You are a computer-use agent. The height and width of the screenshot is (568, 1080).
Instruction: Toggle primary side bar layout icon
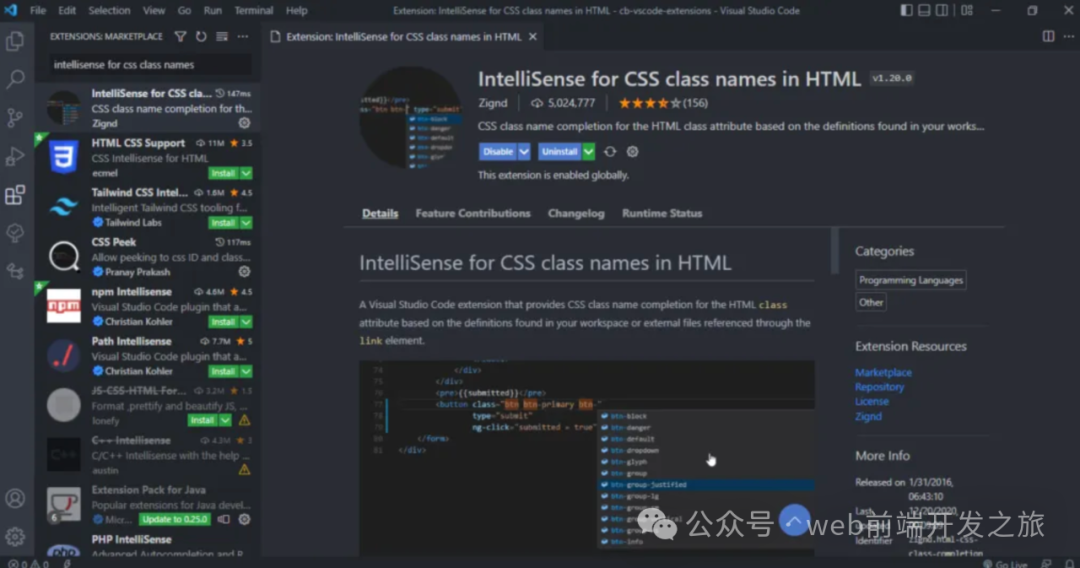pos(906,10)
